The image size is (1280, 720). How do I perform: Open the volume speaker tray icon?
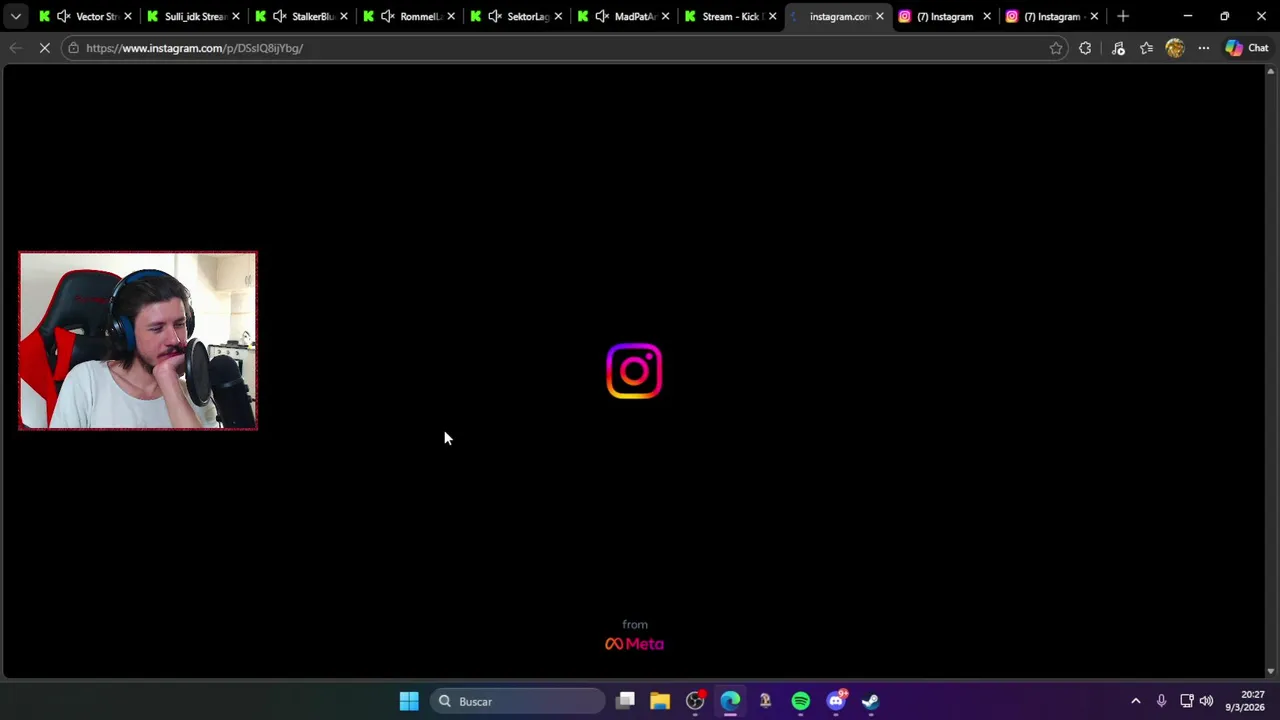pyautogui.click(x=1206, y=701)
